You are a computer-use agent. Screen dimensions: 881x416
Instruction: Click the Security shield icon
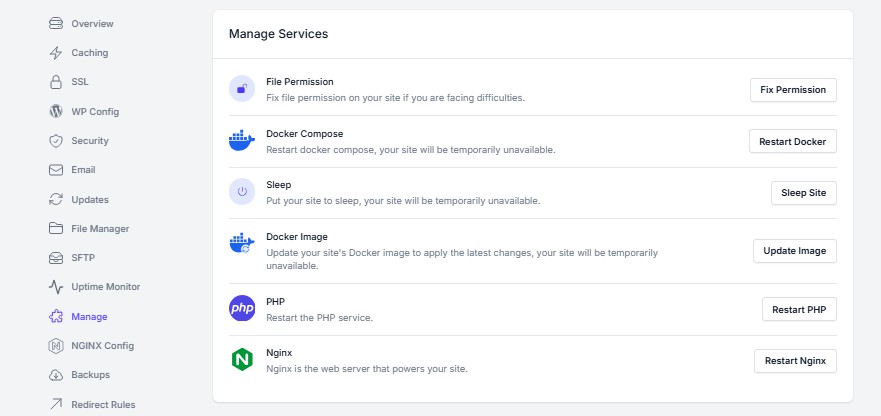coord(56,141)
